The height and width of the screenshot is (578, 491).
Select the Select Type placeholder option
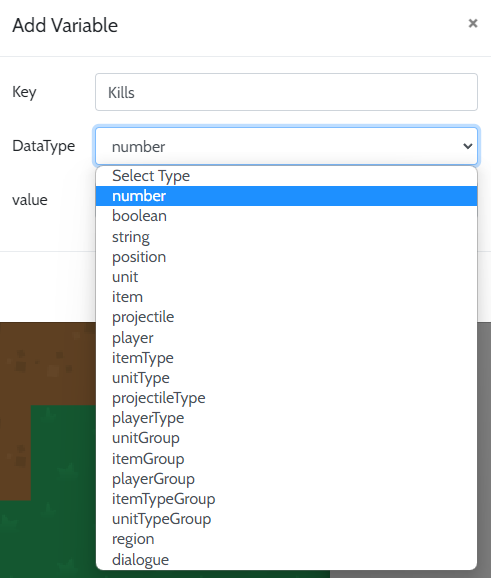[x=286, y=176]
